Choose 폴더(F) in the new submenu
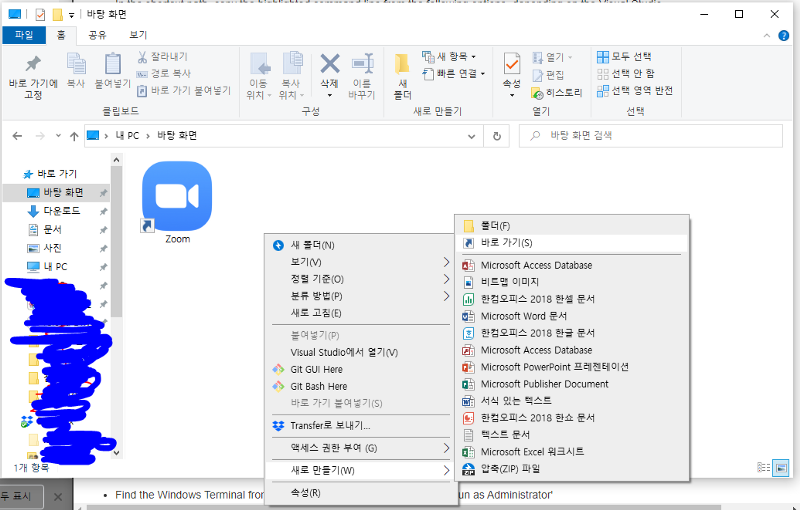This screenshot has height=510, width=800. (x=571, y=226)
